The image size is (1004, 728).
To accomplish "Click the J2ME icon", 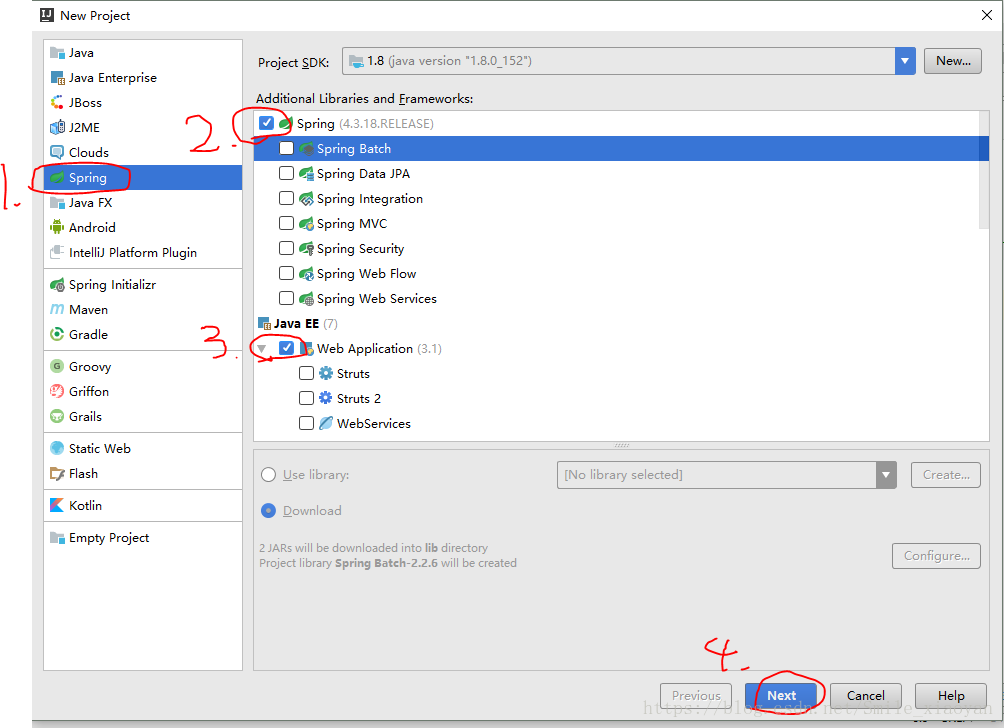I will [57, 127].
